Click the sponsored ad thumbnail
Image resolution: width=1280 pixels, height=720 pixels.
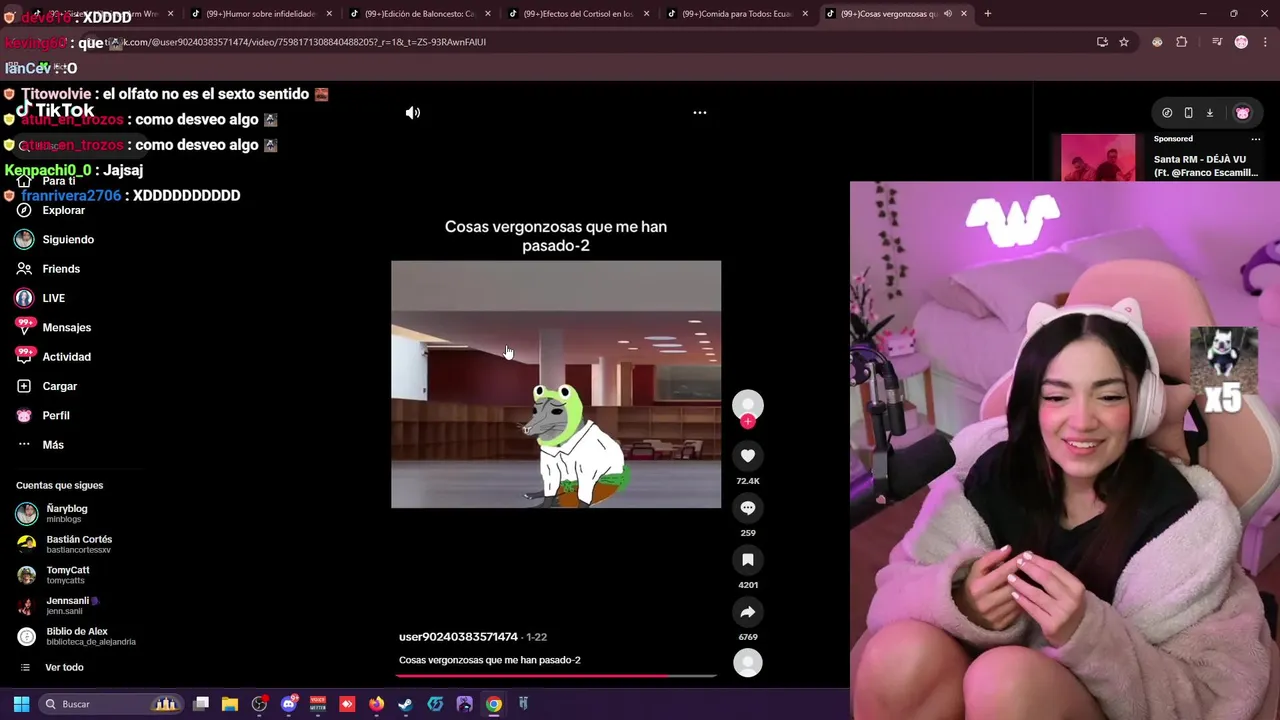tap(1098, 157)
